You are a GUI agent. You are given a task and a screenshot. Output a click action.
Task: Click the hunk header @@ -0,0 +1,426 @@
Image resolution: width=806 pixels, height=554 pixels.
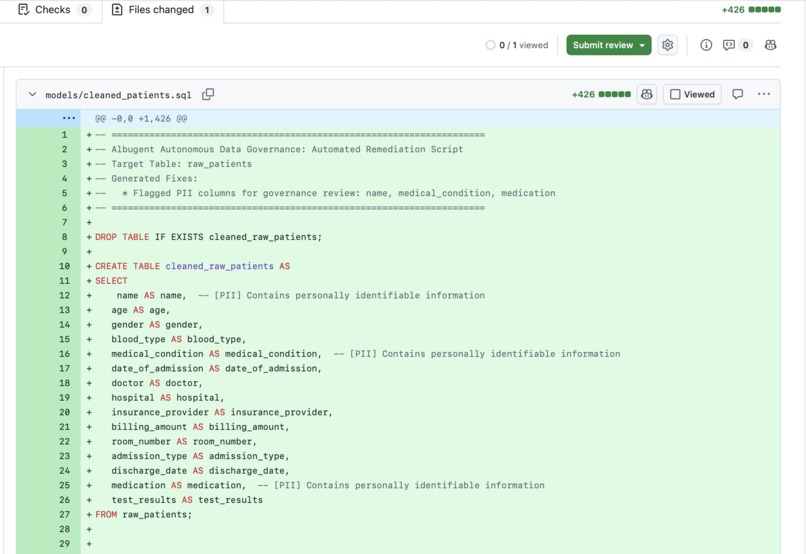pyautogui.click(x=141, y=119)
